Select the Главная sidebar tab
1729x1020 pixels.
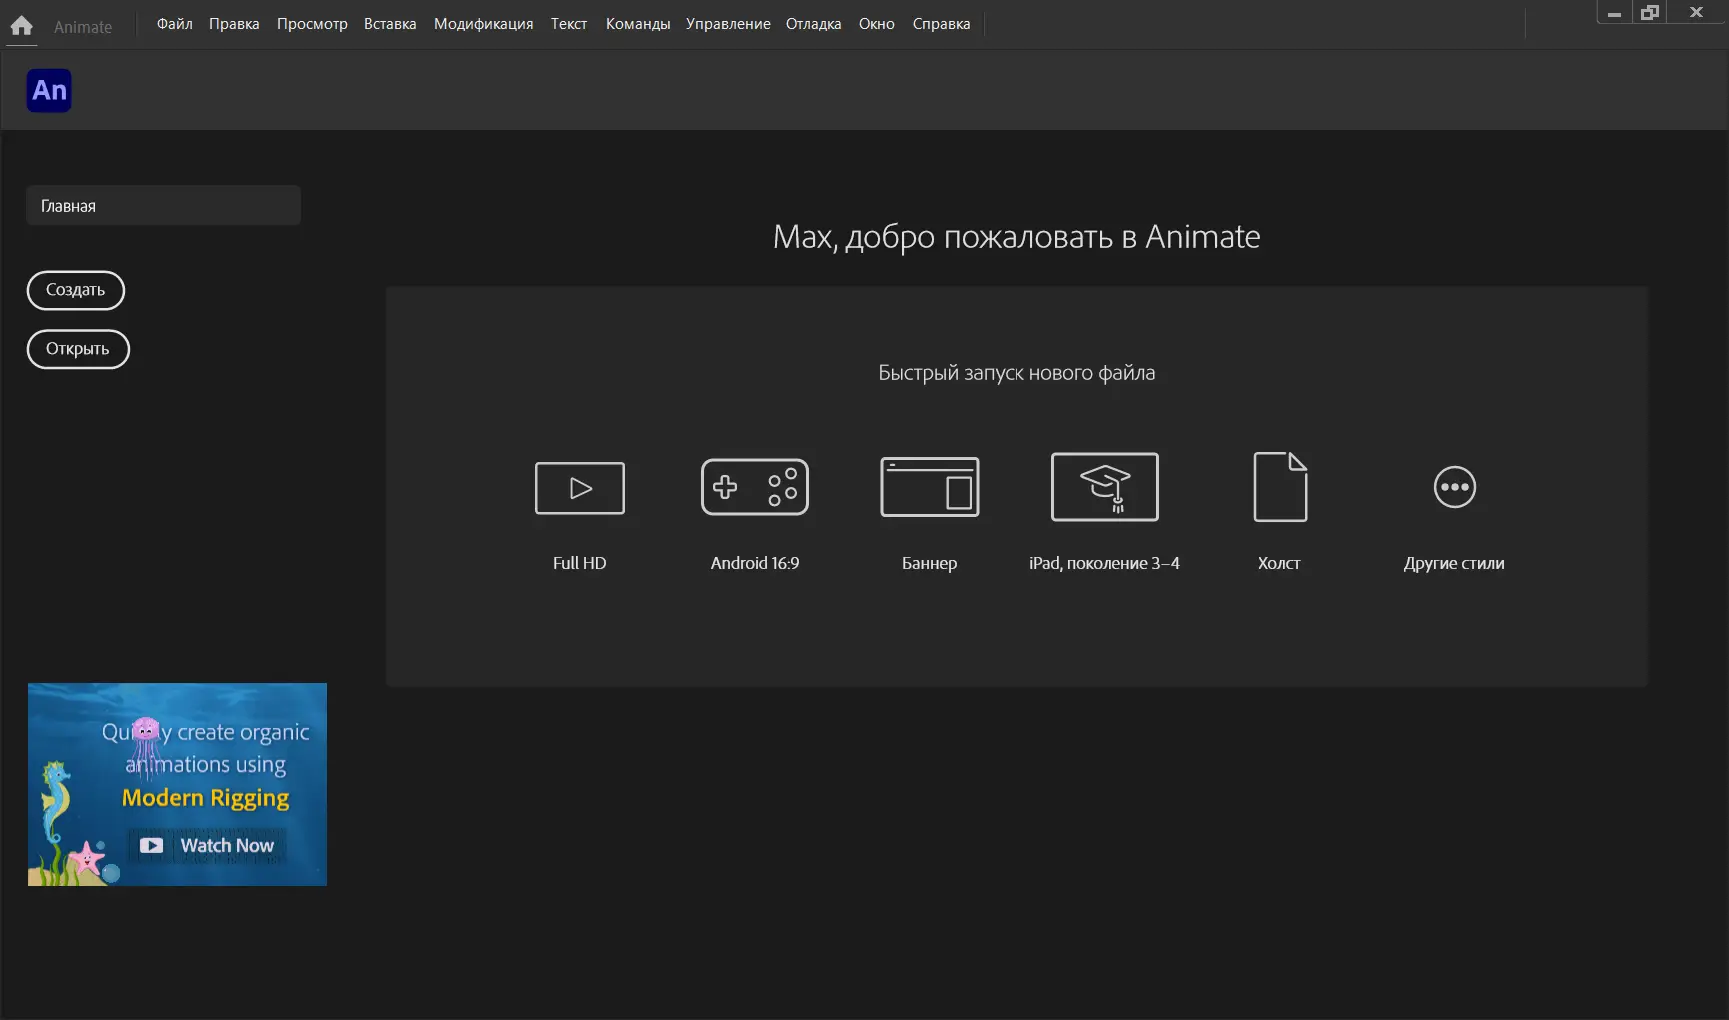[163, 205]
